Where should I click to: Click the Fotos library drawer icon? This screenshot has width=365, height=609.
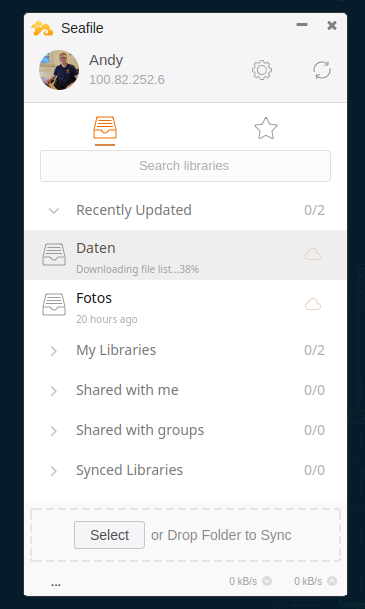[54, 304]
